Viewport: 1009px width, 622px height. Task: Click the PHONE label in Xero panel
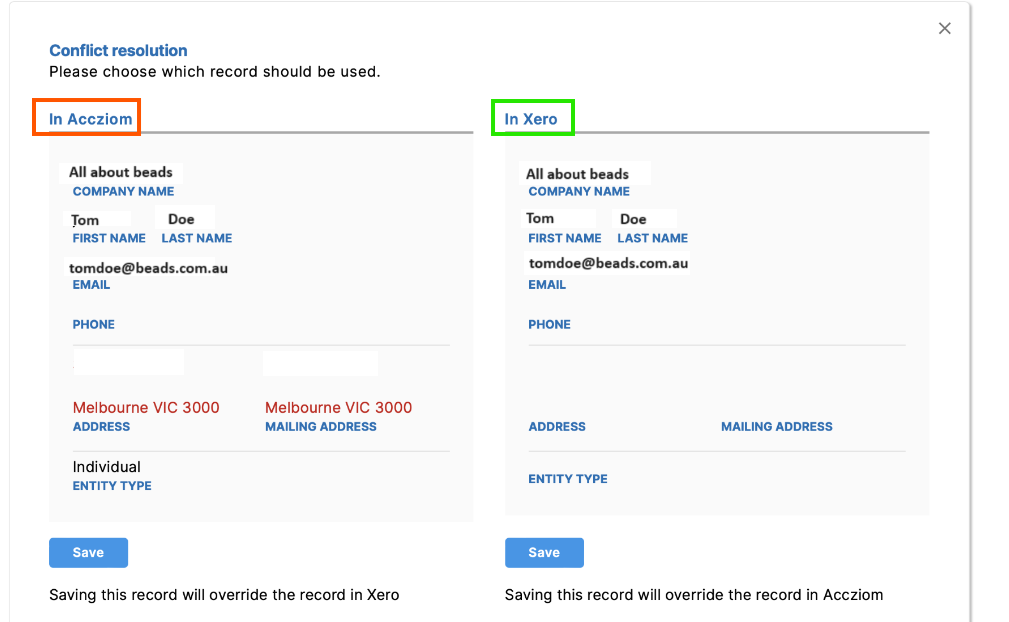click(550, 324)
